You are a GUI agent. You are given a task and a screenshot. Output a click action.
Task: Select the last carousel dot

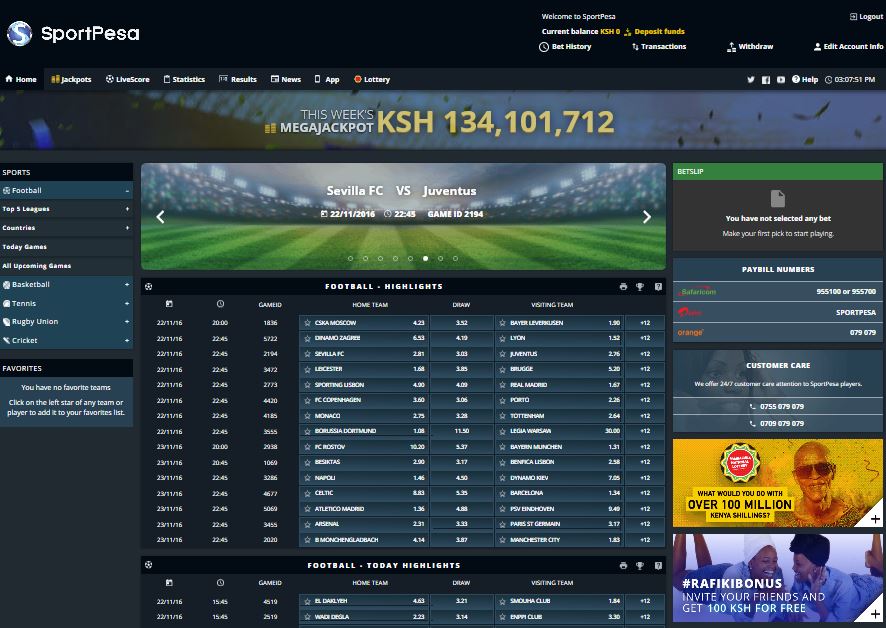[x=455, y=258]
